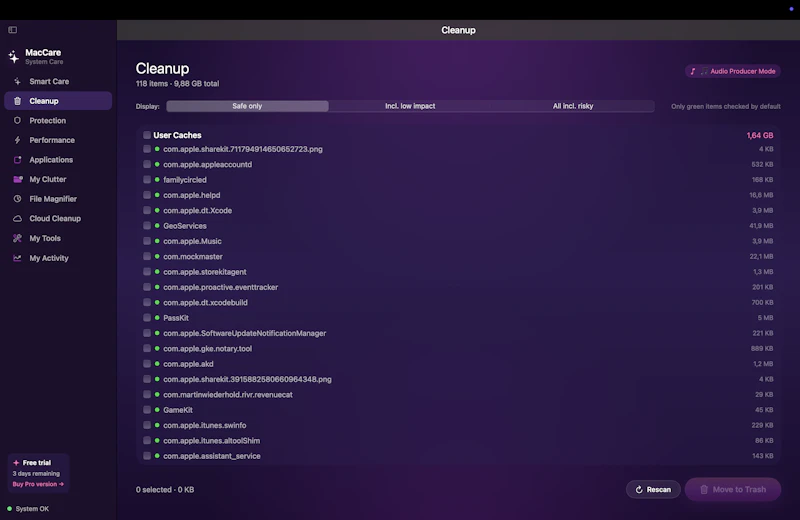Click com.apple.SoftwareUpdateNotificationManager entry
The height and width of the screenshot is (520, 800).
pyautogui.click(x=244, y=333)
